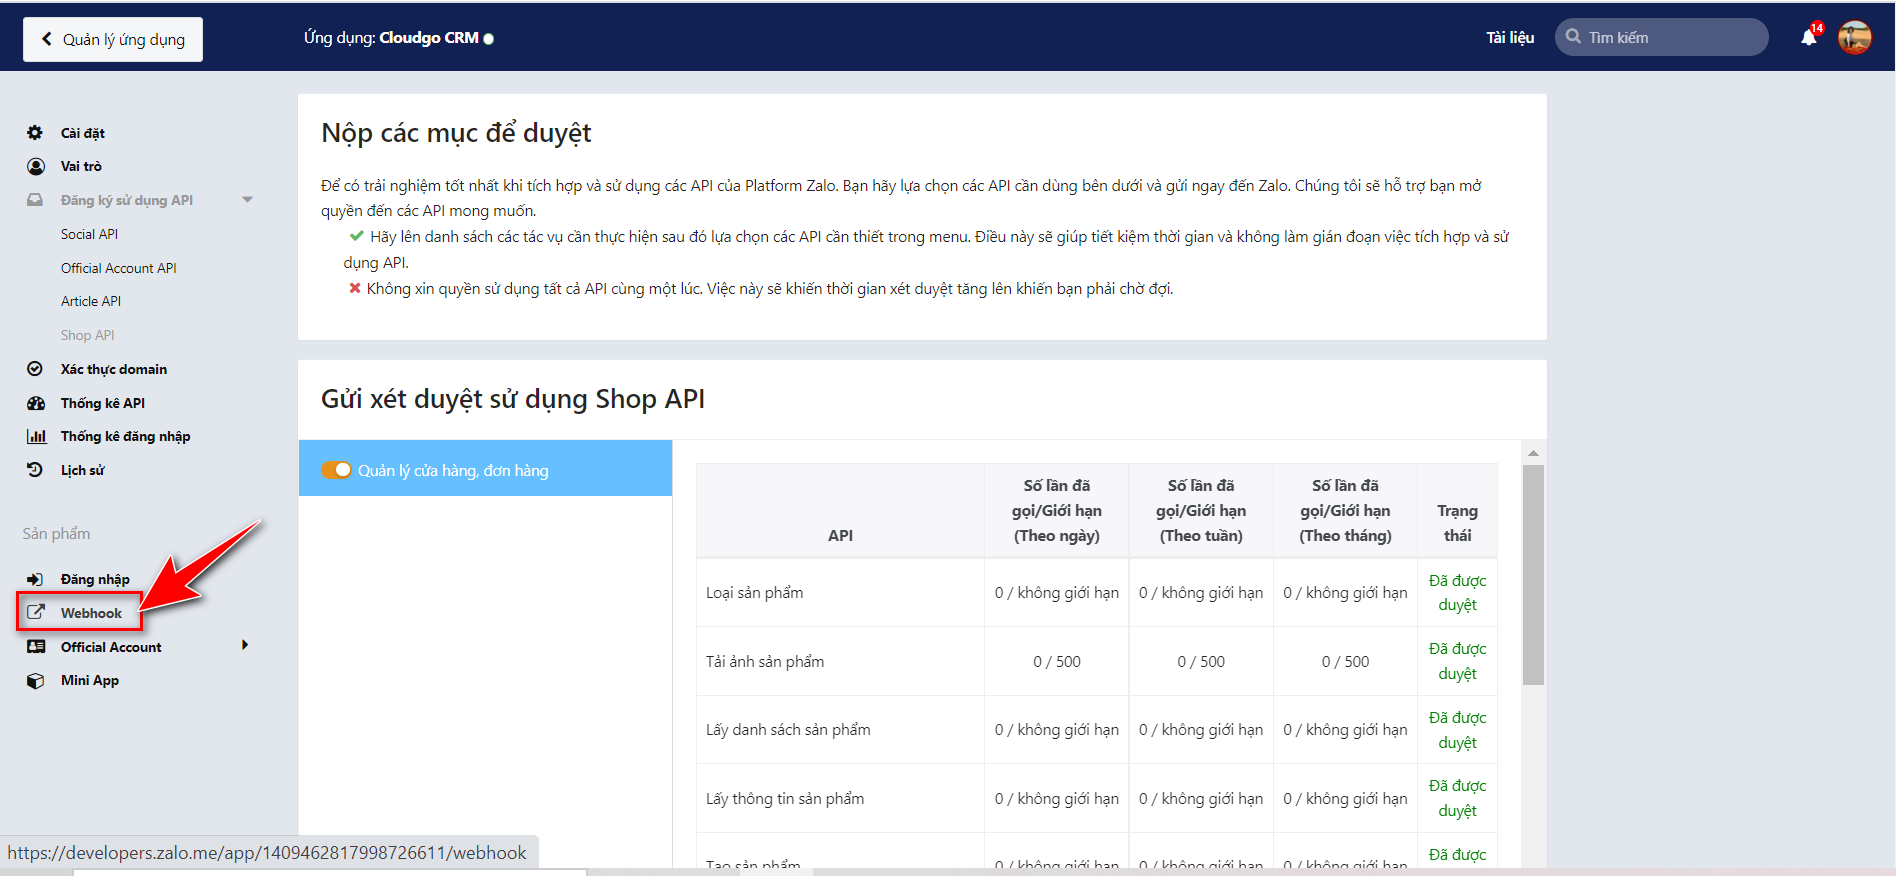Click the Lịch sử history icon
1896x876 pixels.
point(35,470)
